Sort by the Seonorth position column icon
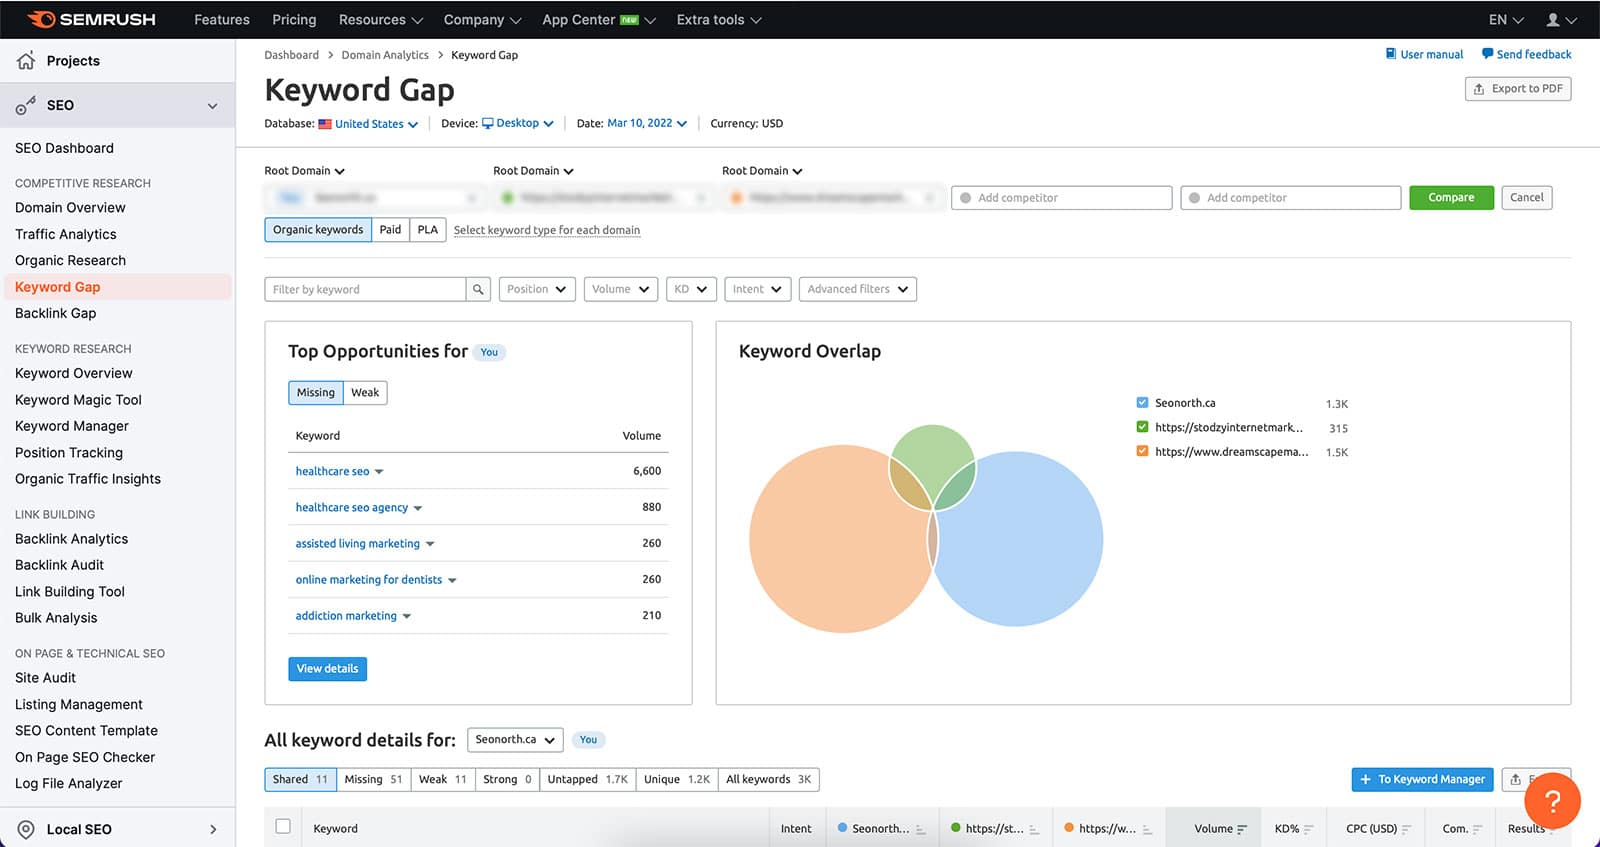The height and width of the screenshot is (847, 1600). coord(920,829)
